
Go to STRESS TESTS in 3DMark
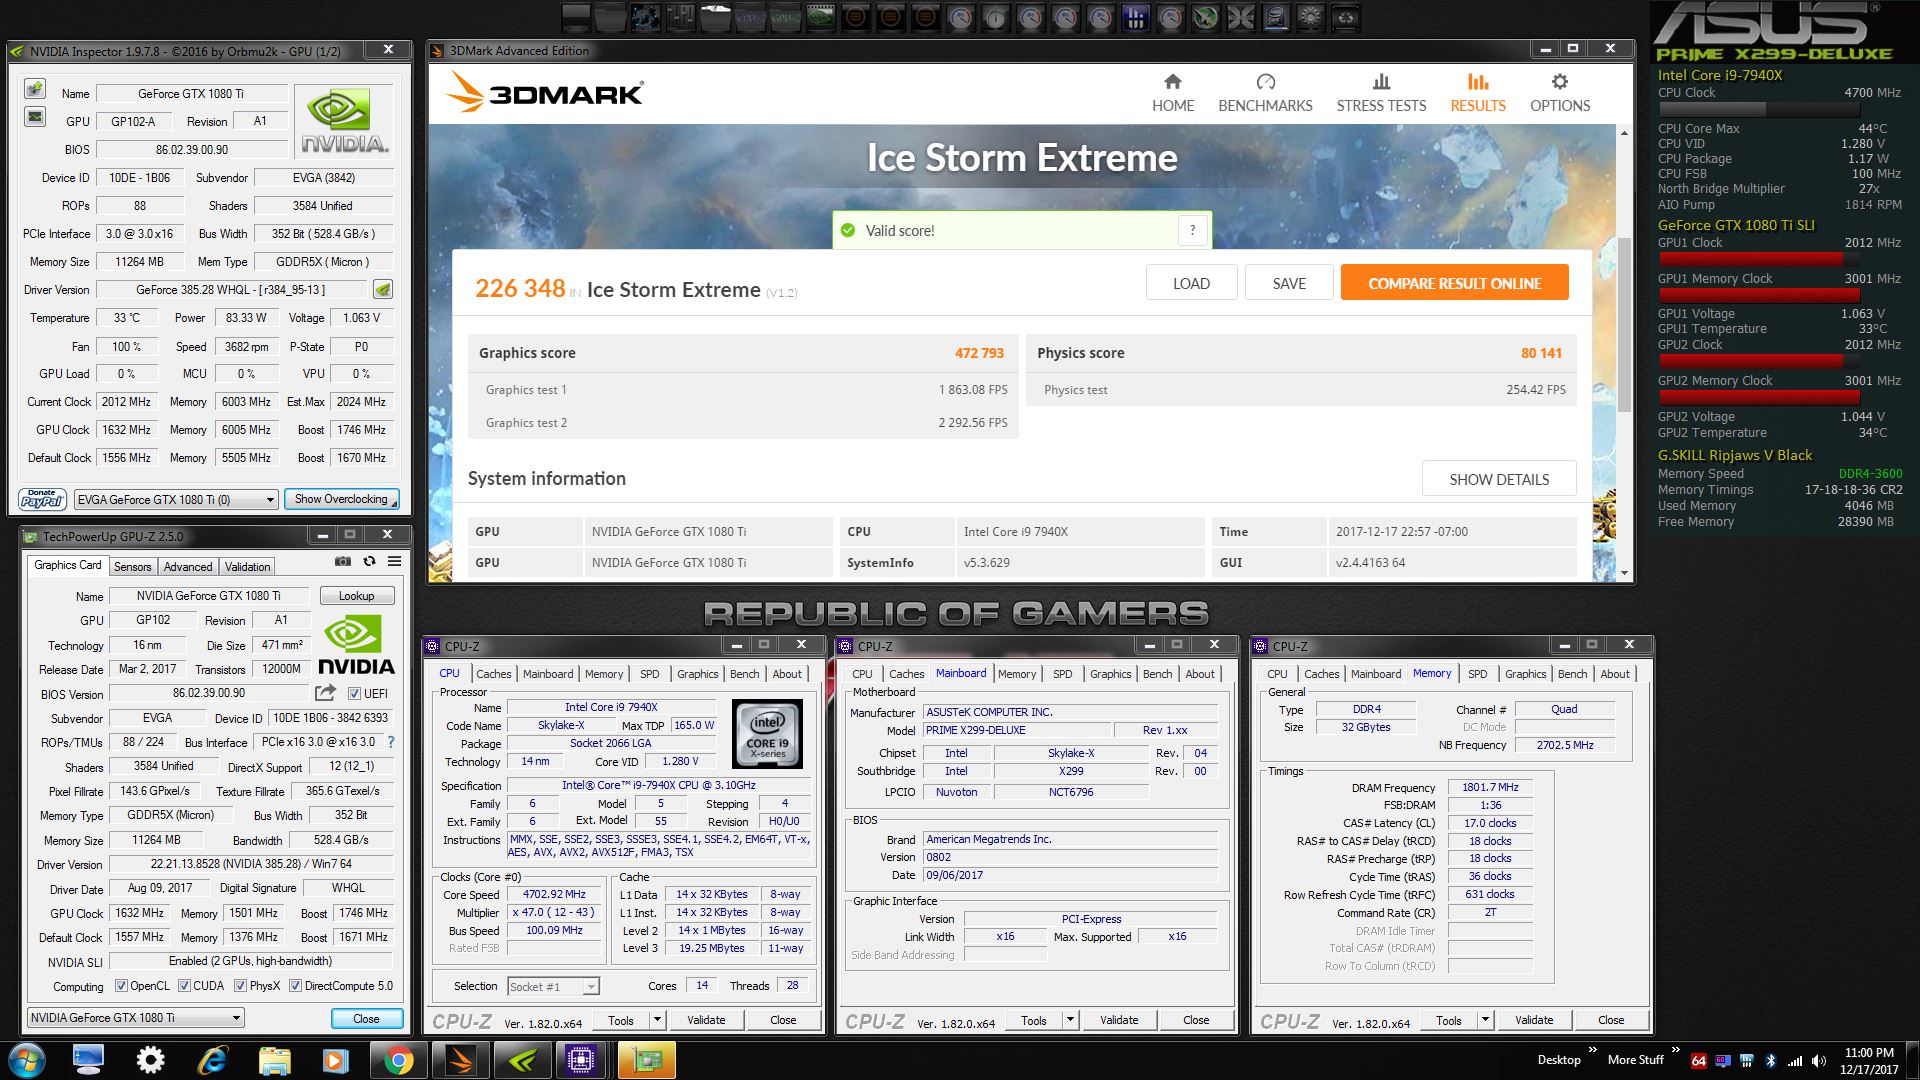tap(1381, 93)
